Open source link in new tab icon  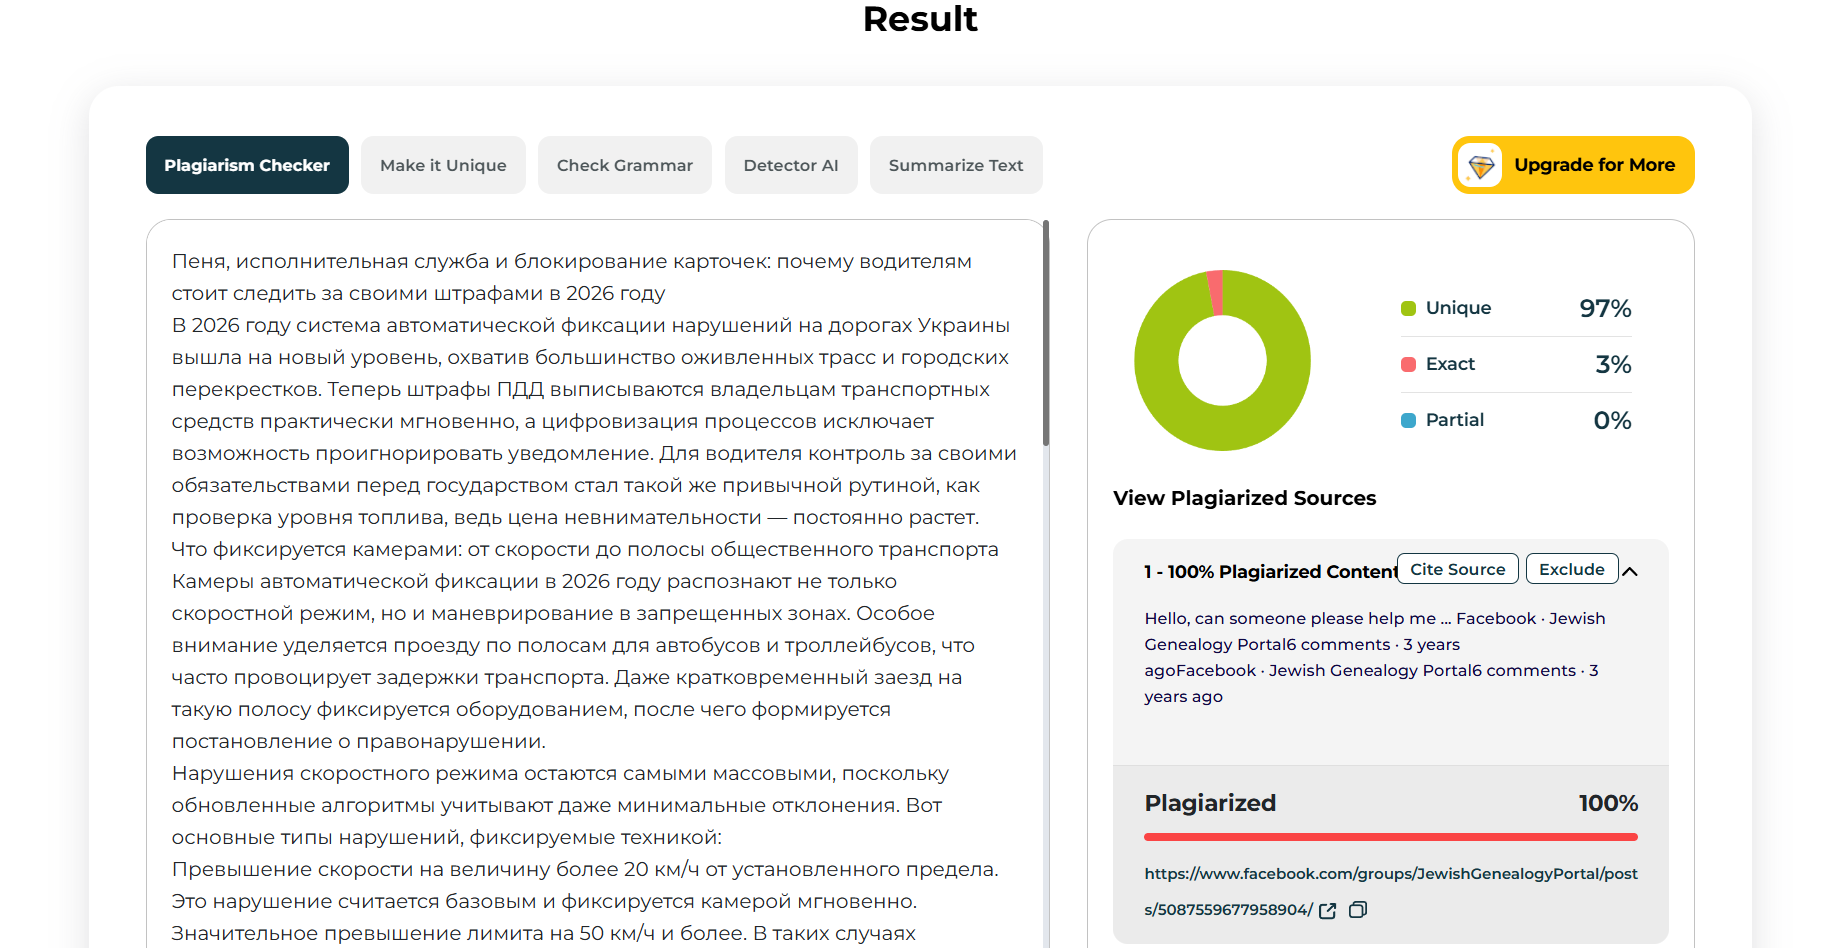pyautogui.click(x=1328, y=910)
